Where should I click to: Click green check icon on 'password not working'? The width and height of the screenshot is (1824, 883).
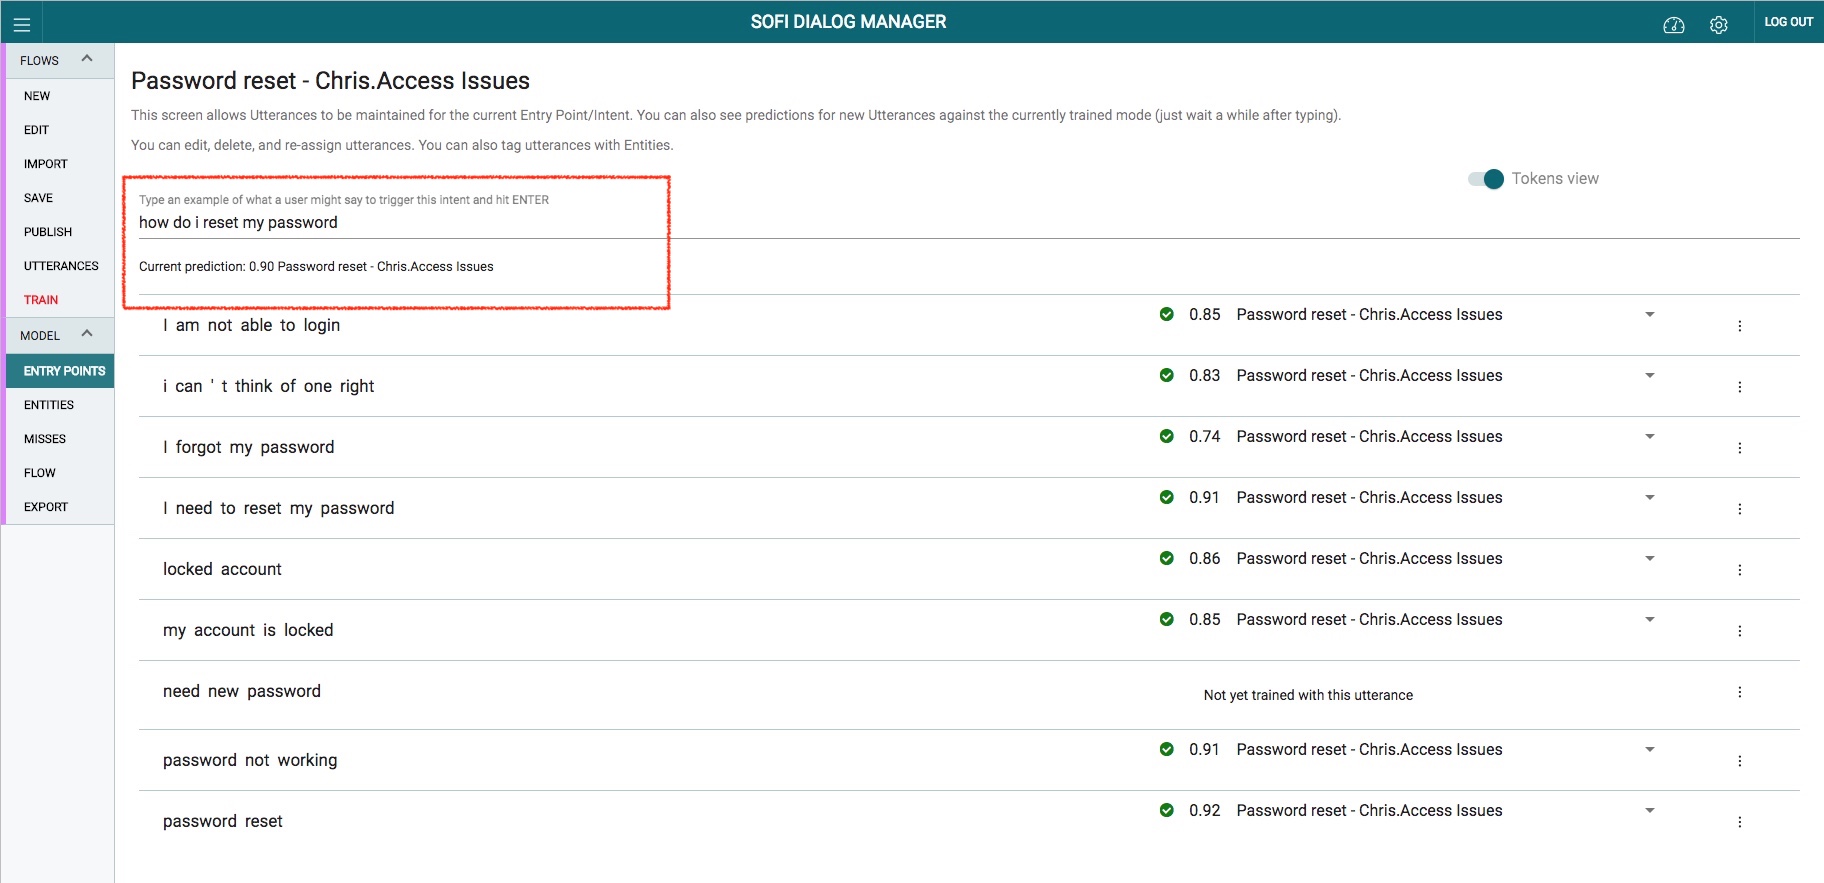coord(1166,749)
